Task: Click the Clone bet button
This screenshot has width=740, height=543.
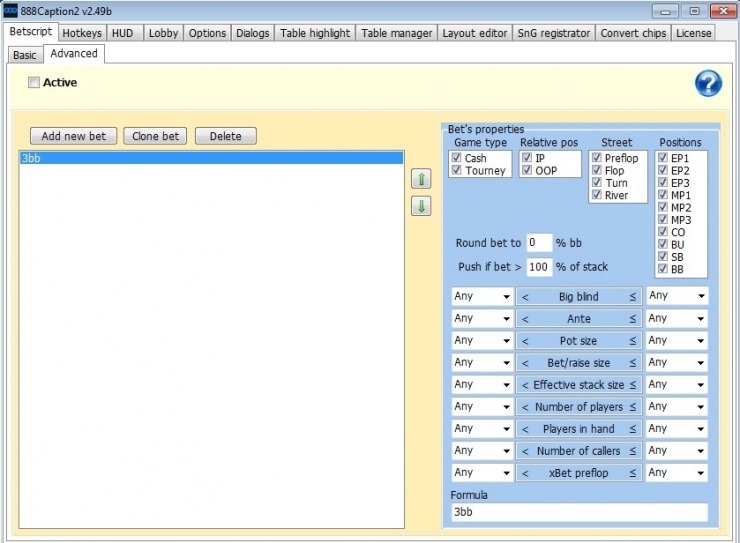Action: (155, 136)
